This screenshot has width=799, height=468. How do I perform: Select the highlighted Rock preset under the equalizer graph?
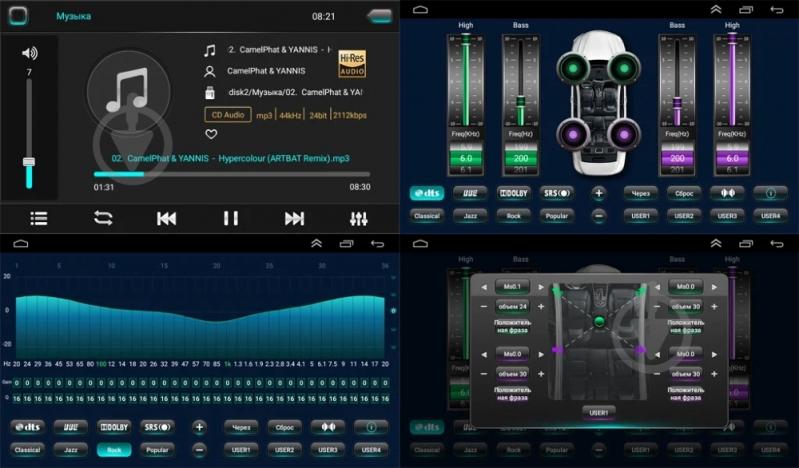click(x=114, y=450)
